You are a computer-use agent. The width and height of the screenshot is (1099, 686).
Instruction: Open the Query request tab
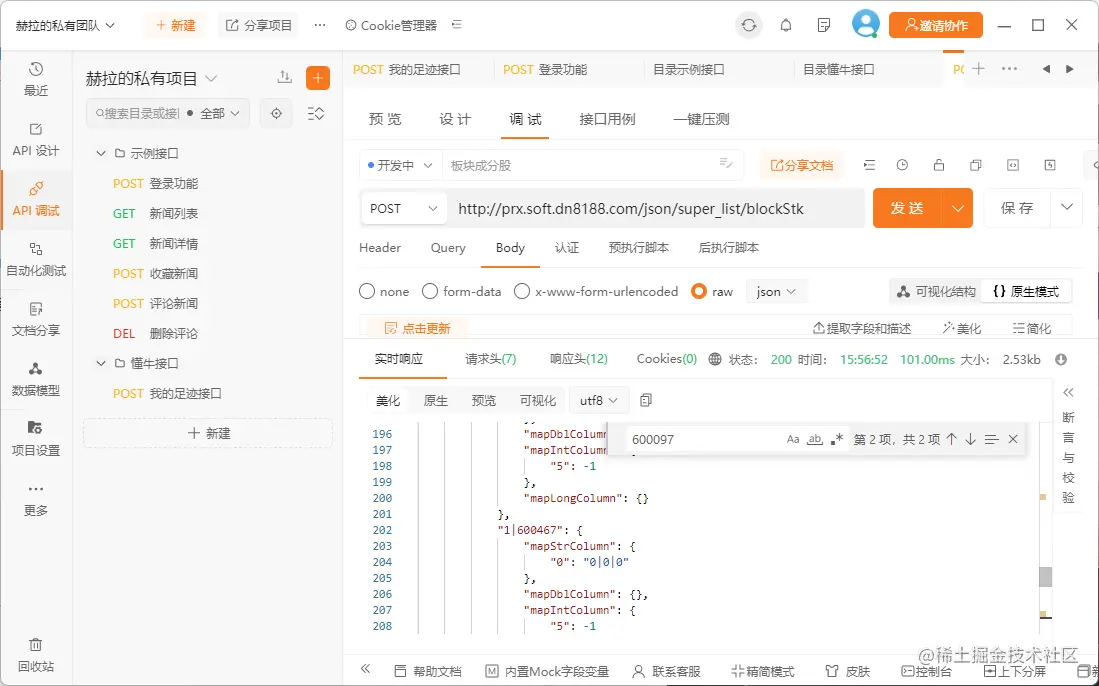tap(448, 248)
